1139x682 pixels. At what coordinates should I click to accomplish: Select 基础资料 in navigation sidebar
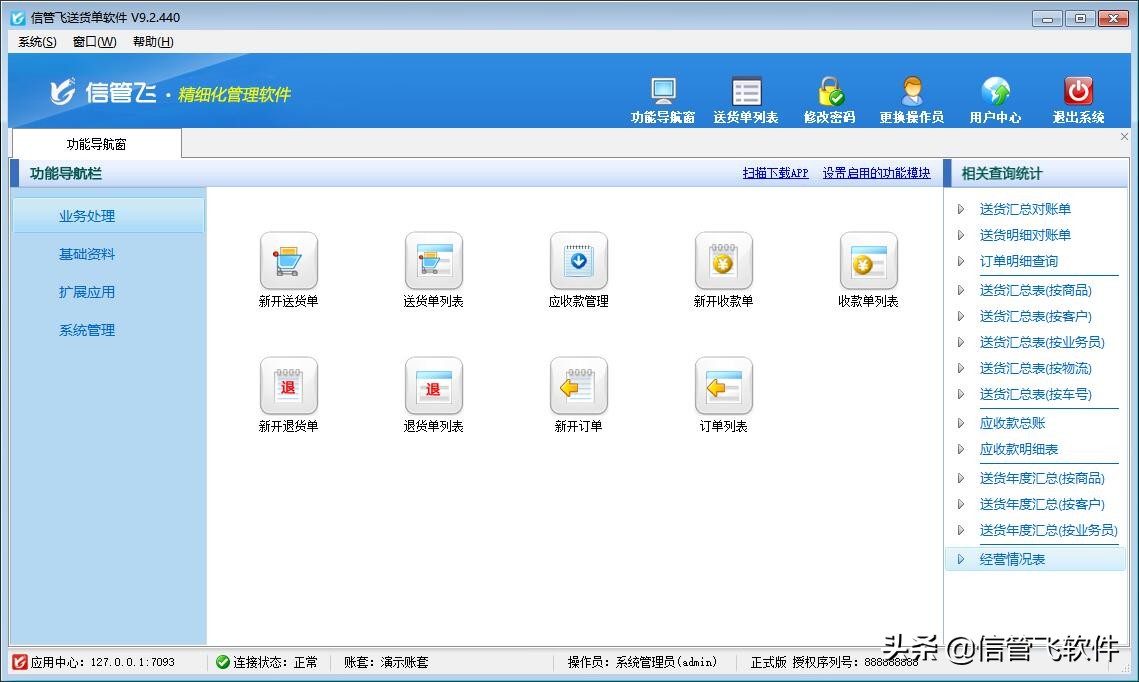[87, 254]
